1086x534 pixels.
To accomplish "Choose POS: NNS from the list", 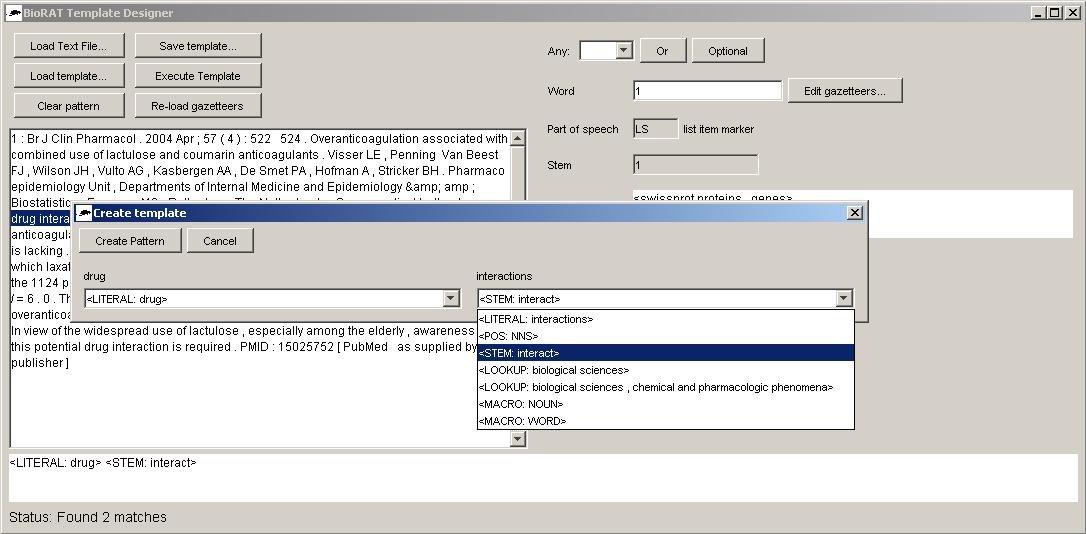I will pyautogui.click(x=508, y=336).
